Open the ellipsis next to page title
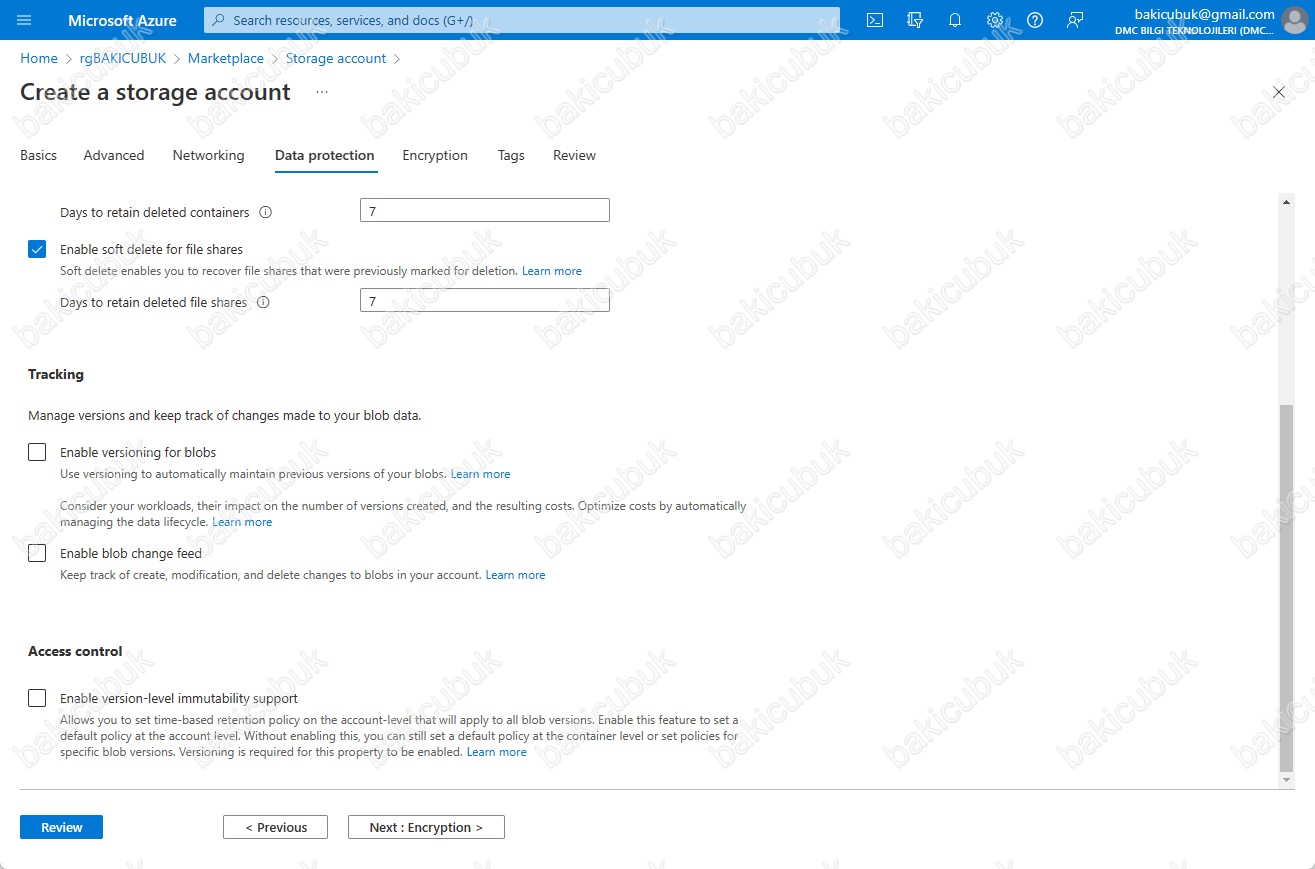The height and width of the screenshot is (869, 1315). click(x=322, y=92)
